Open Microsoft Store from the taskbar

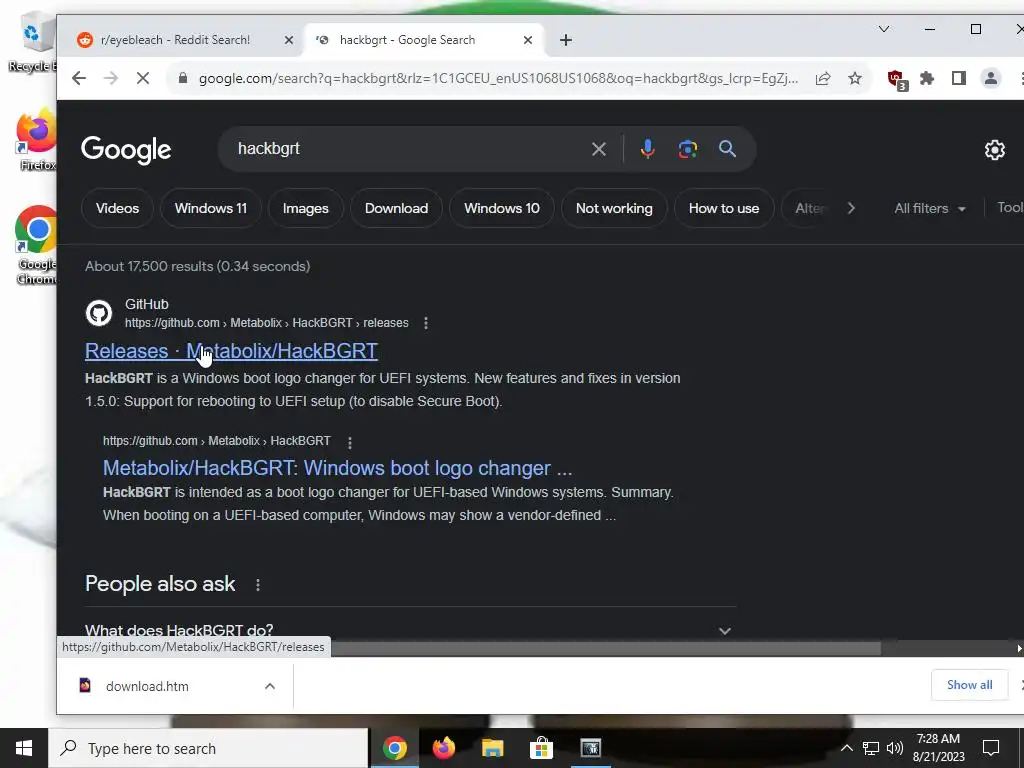click(x=541, y=748)
